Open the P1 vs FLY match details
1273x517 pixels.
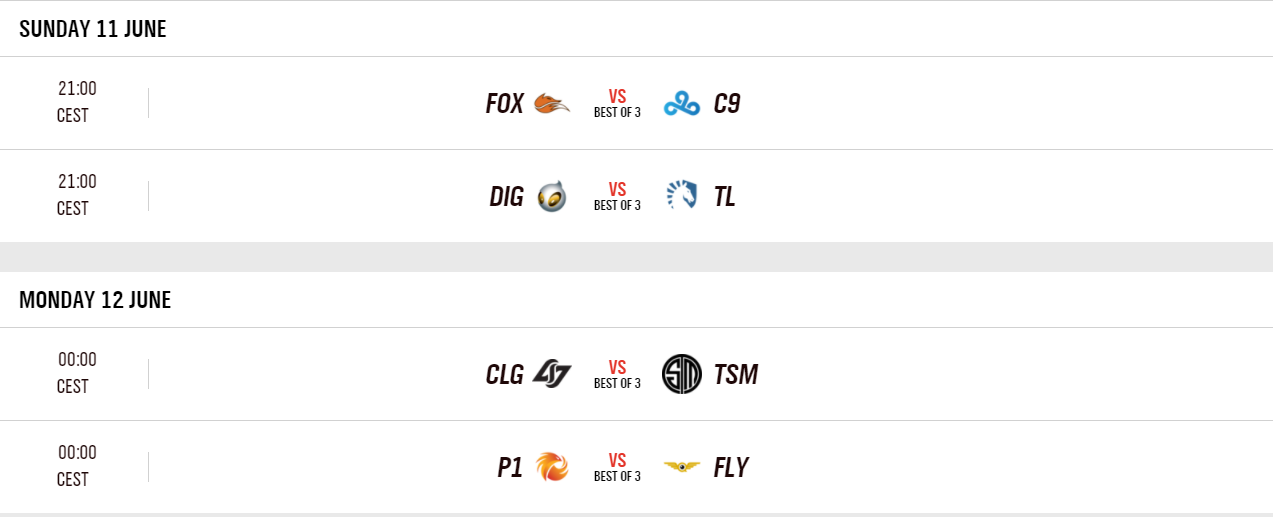[x=617, y=467]
